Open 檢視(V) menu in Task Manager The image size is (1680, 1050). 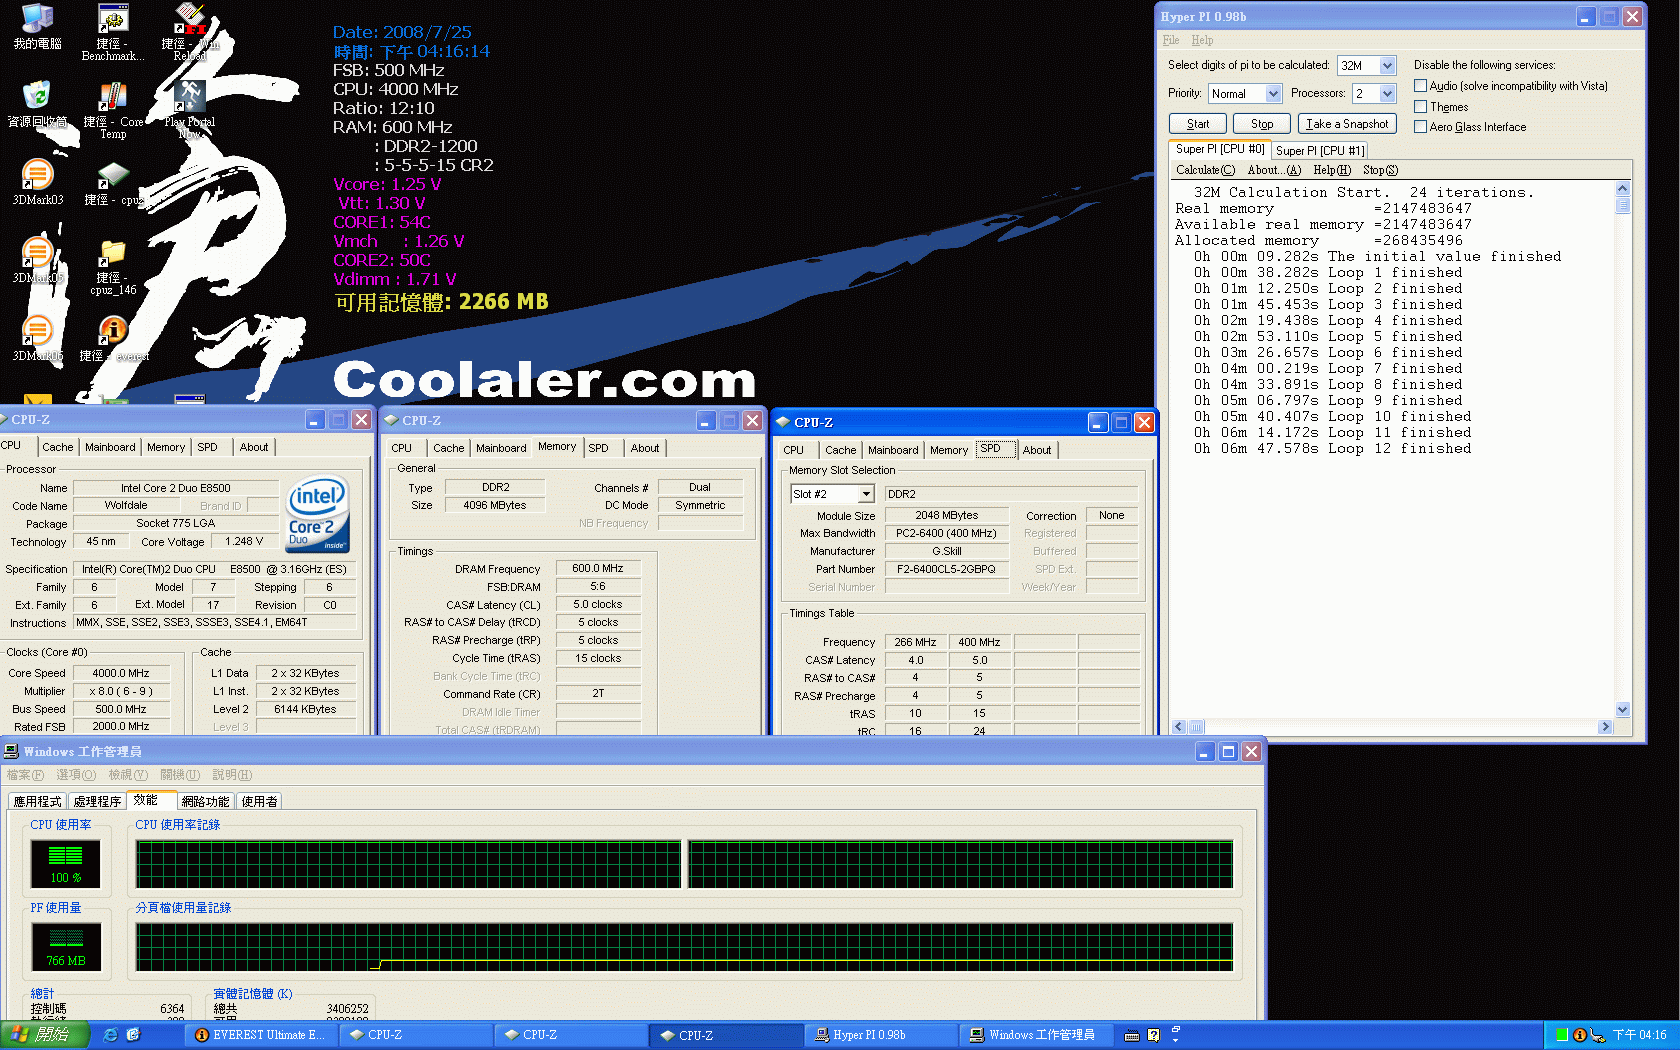click(x=128, y=775)
